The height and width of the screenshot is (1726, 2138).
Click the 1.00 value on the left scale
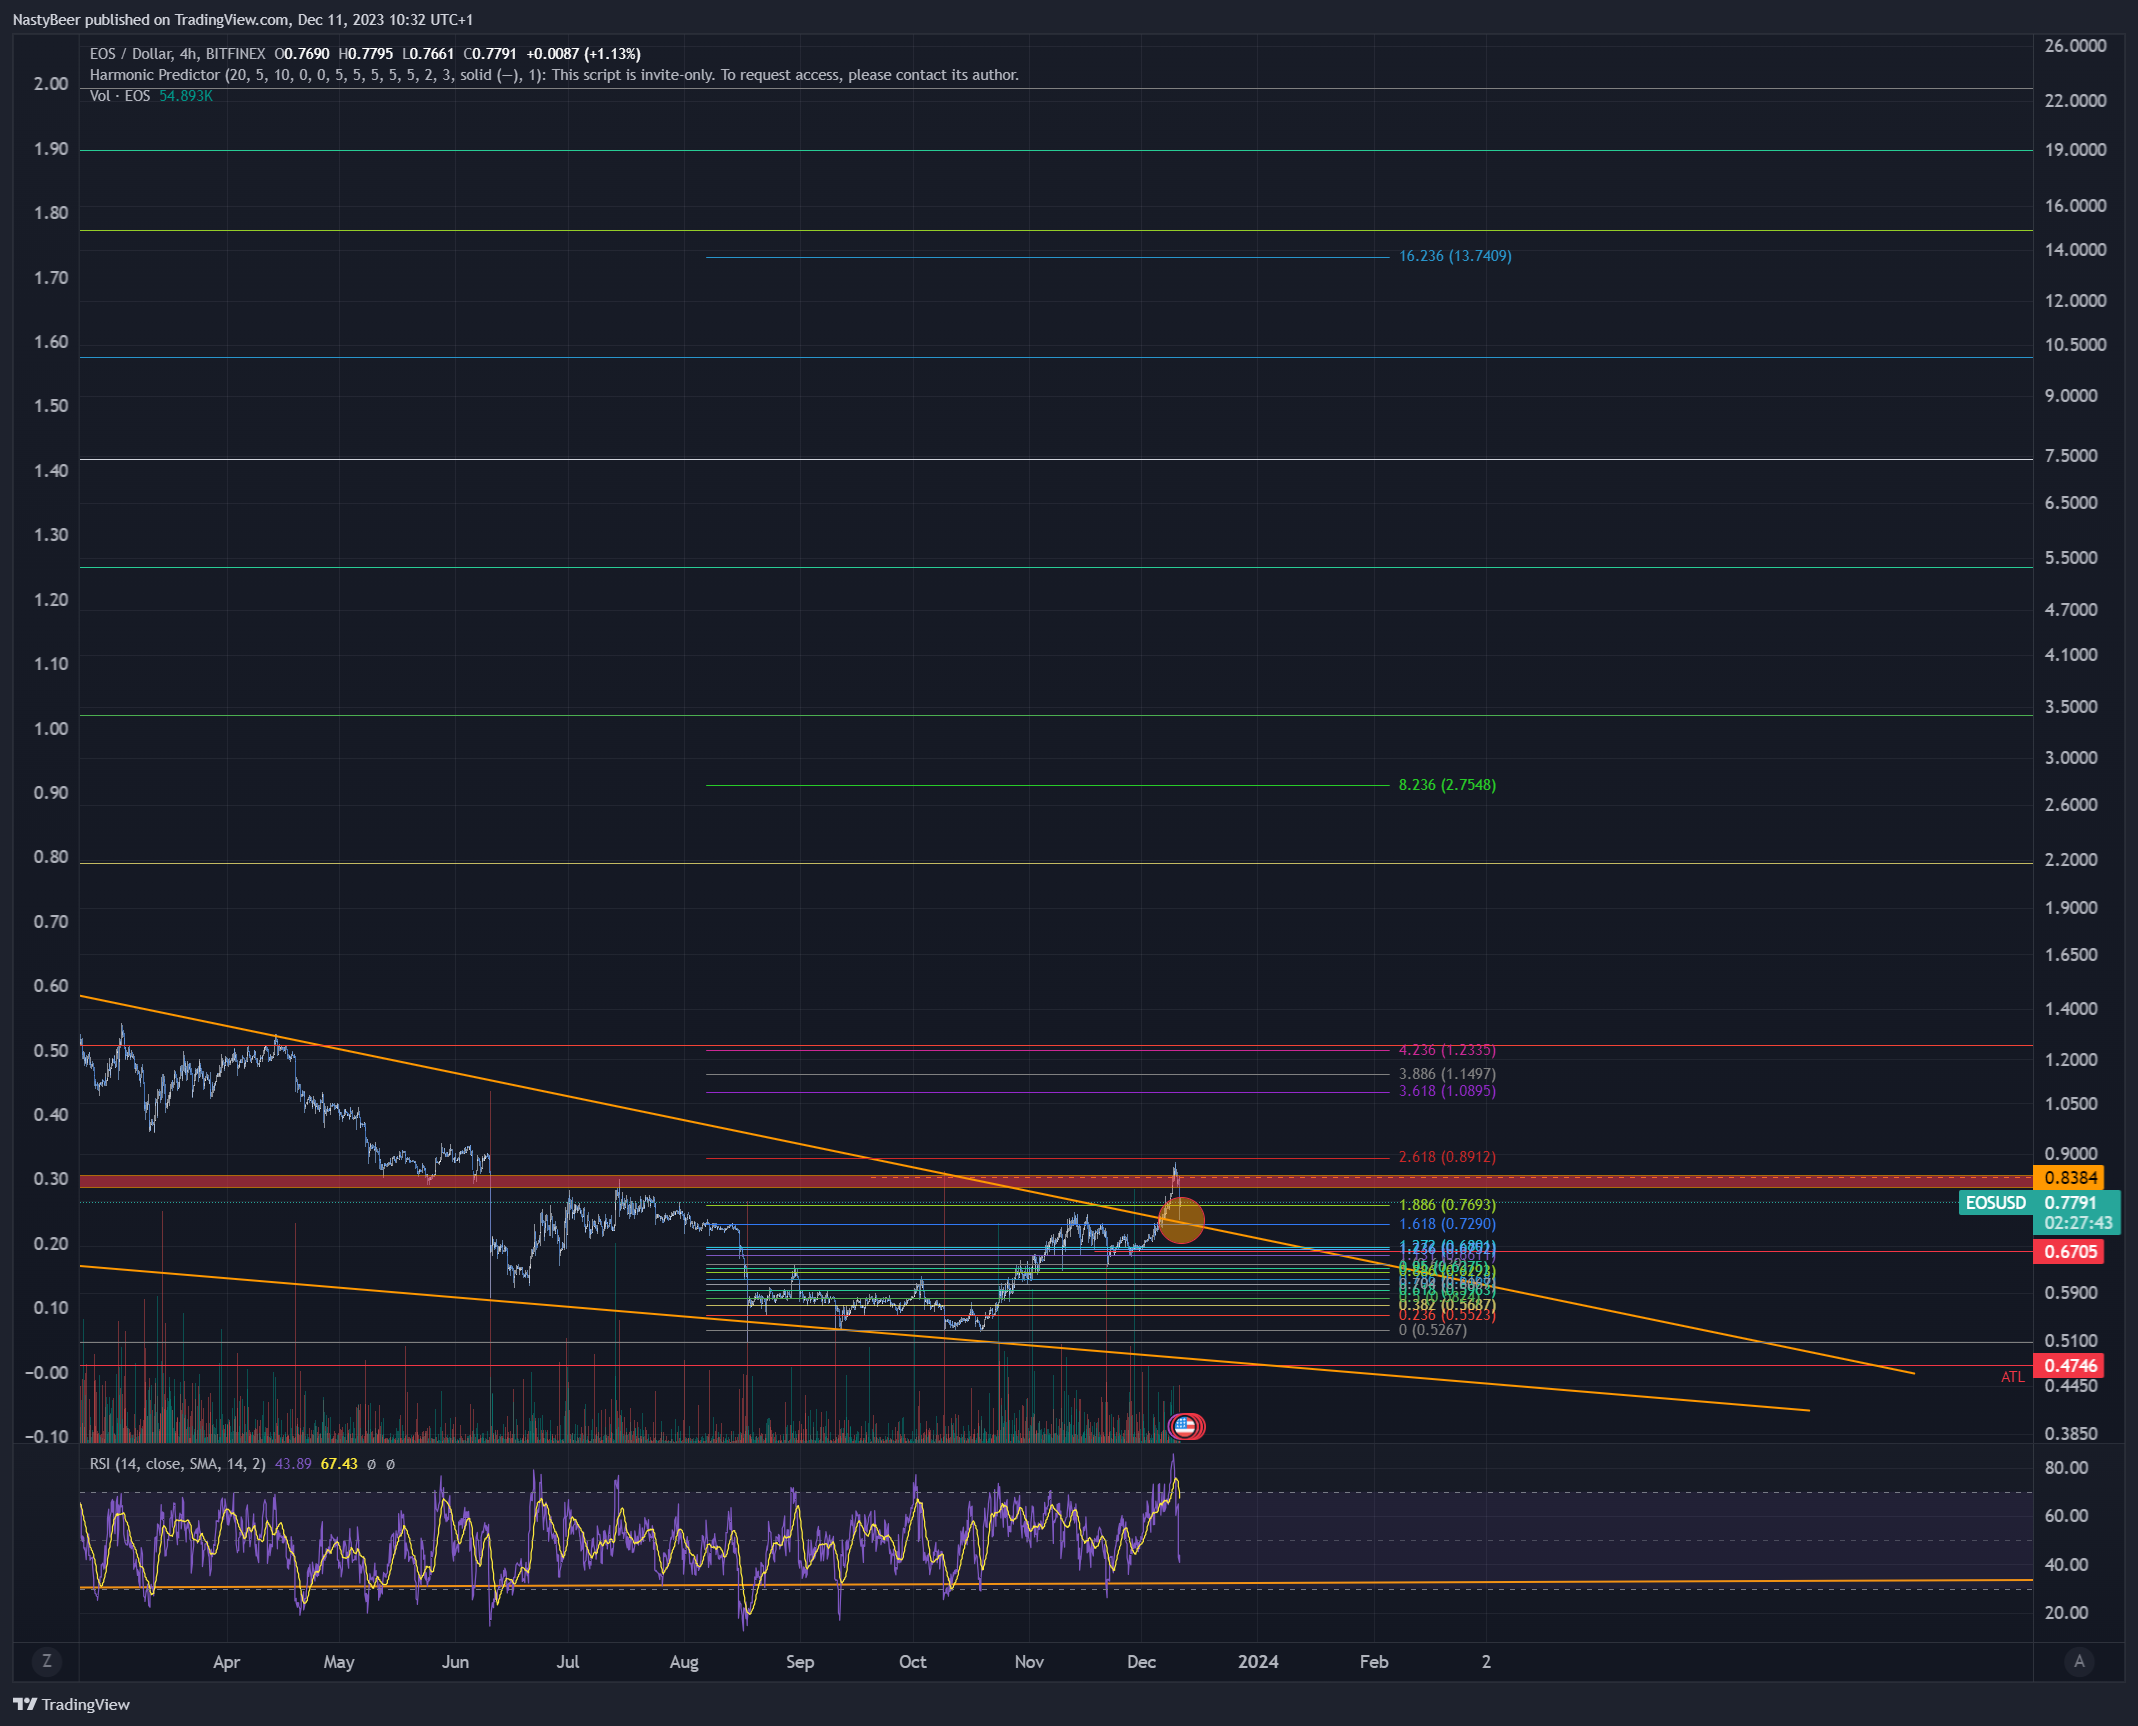point(51,729)
